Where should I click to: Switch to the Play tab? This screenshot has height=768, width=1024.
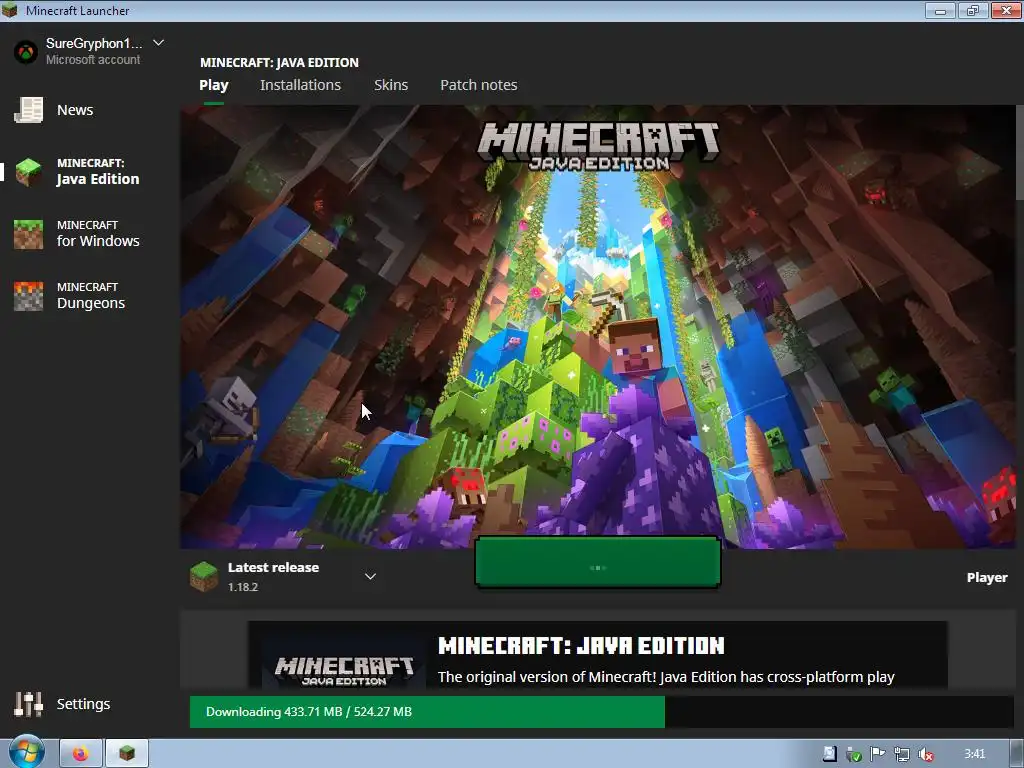214,85
